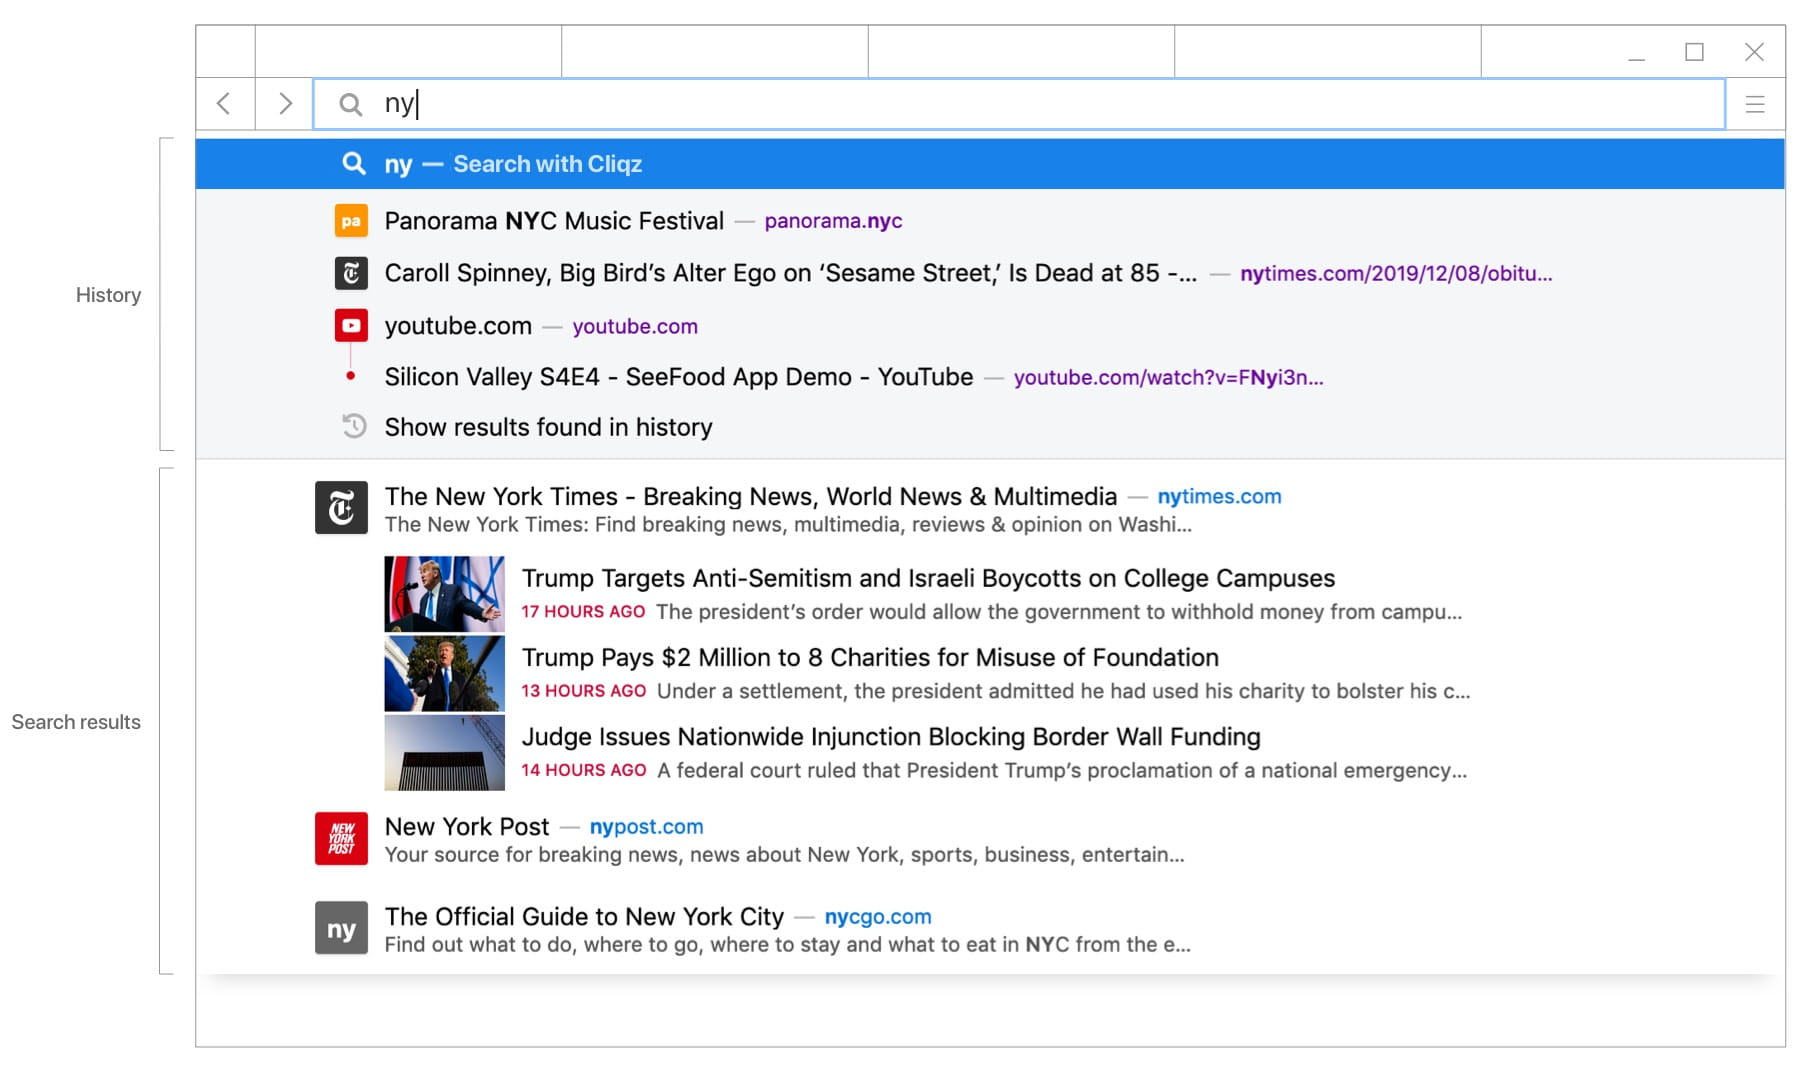Viewport: 1811px width, 1077px height.
Task: Click nycgo "Find out what to do" description
Action: pos(787,945)
